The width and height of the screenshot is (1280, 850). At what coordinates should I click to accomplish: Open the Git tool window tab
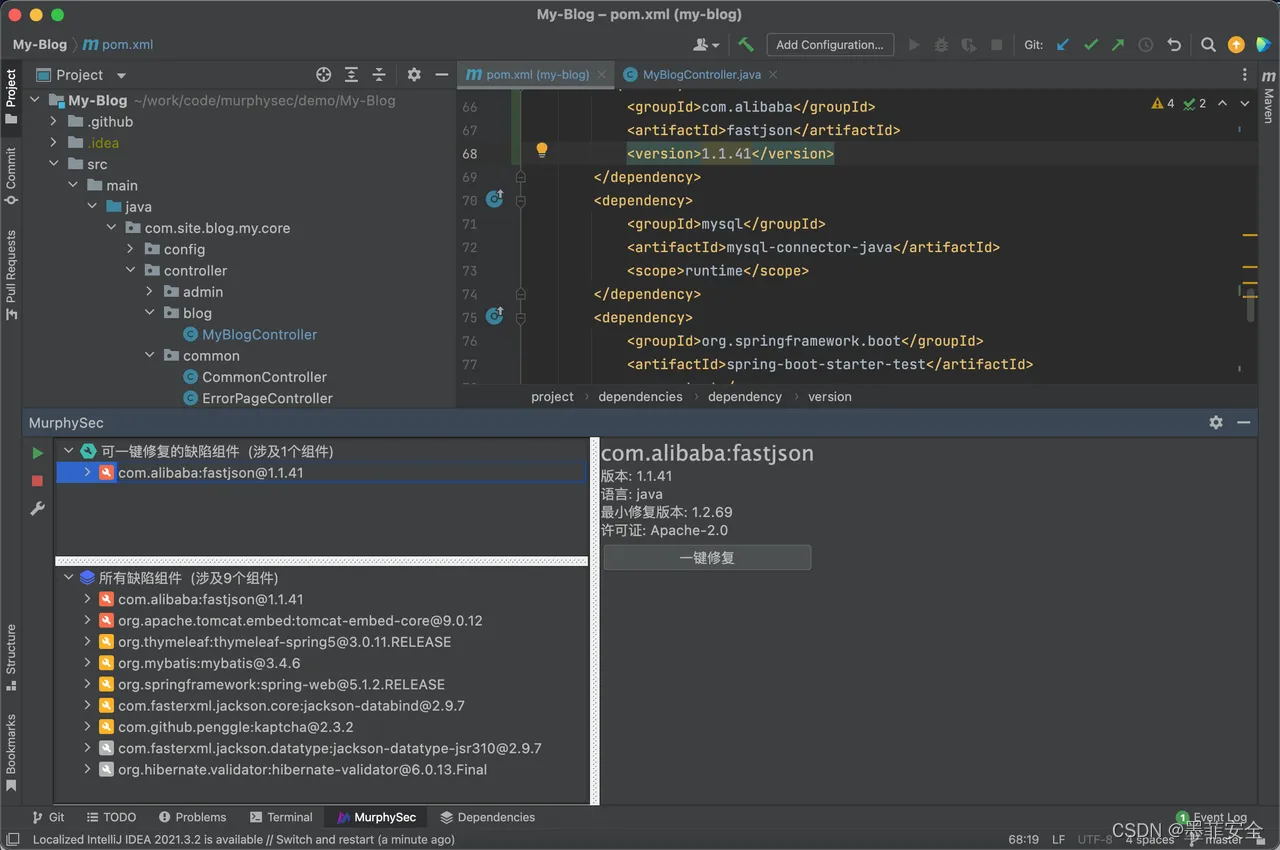[48, 817]
